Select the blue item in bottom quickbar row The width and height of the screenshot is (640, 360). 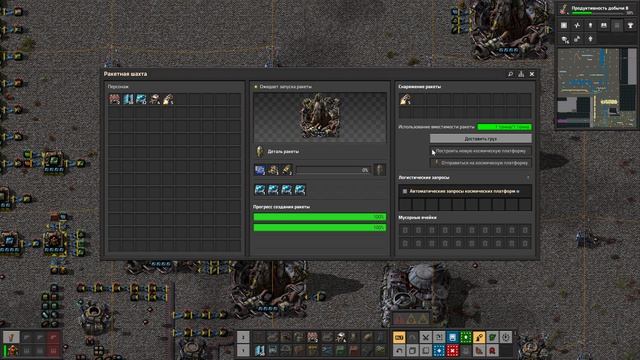click(x=260, y=350)
